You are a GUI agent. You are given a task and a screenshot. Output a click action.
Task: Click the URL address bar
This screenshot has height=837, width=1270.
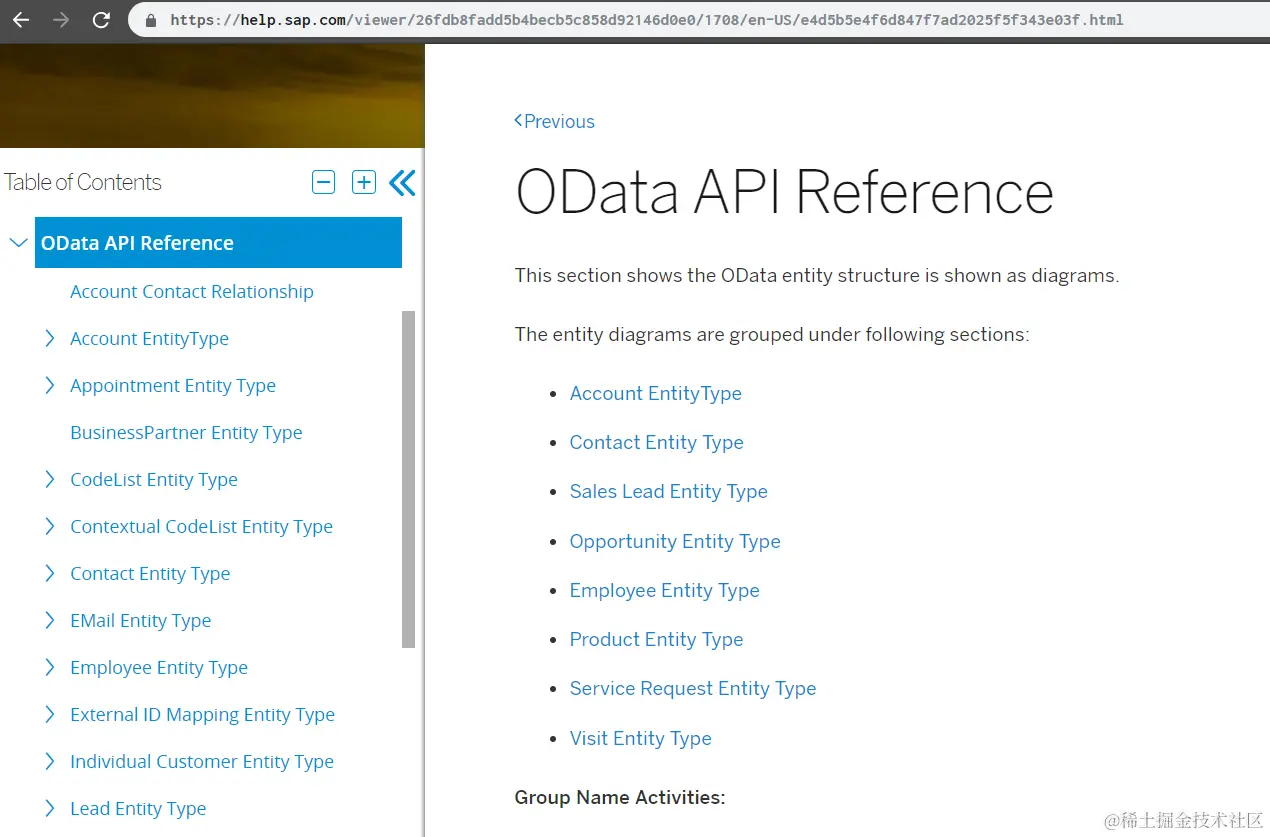700,20
